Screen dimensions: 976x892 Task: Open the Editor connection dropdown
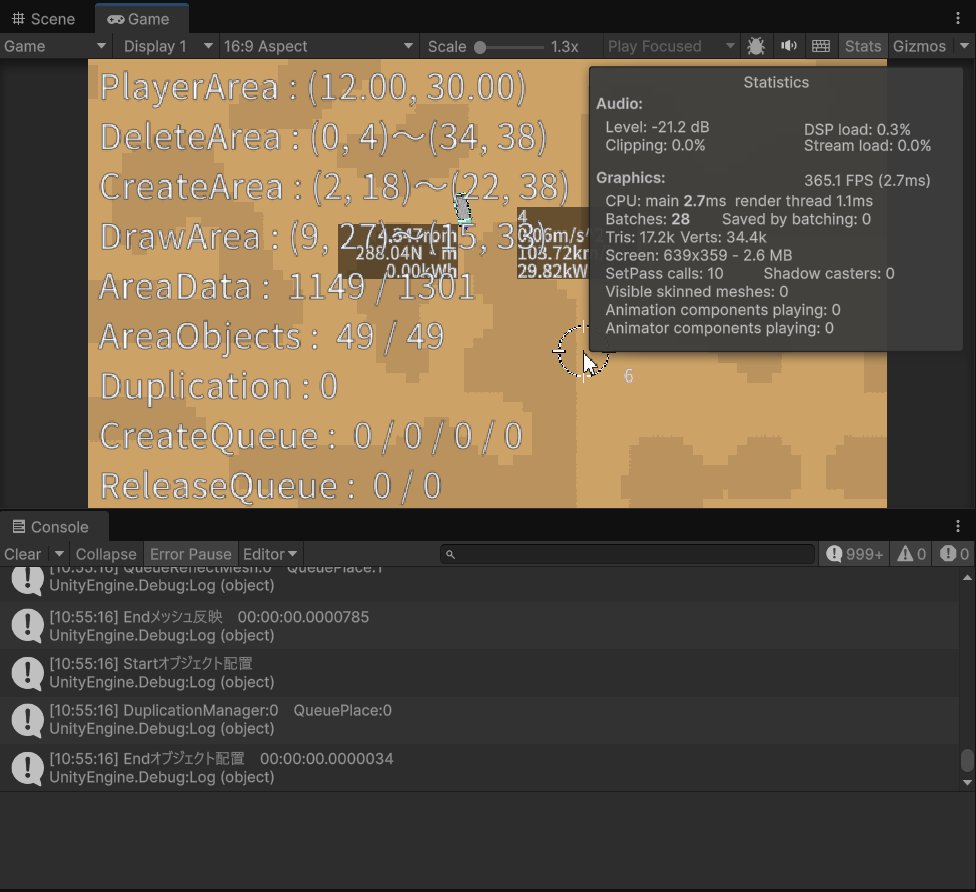[270, 554]
